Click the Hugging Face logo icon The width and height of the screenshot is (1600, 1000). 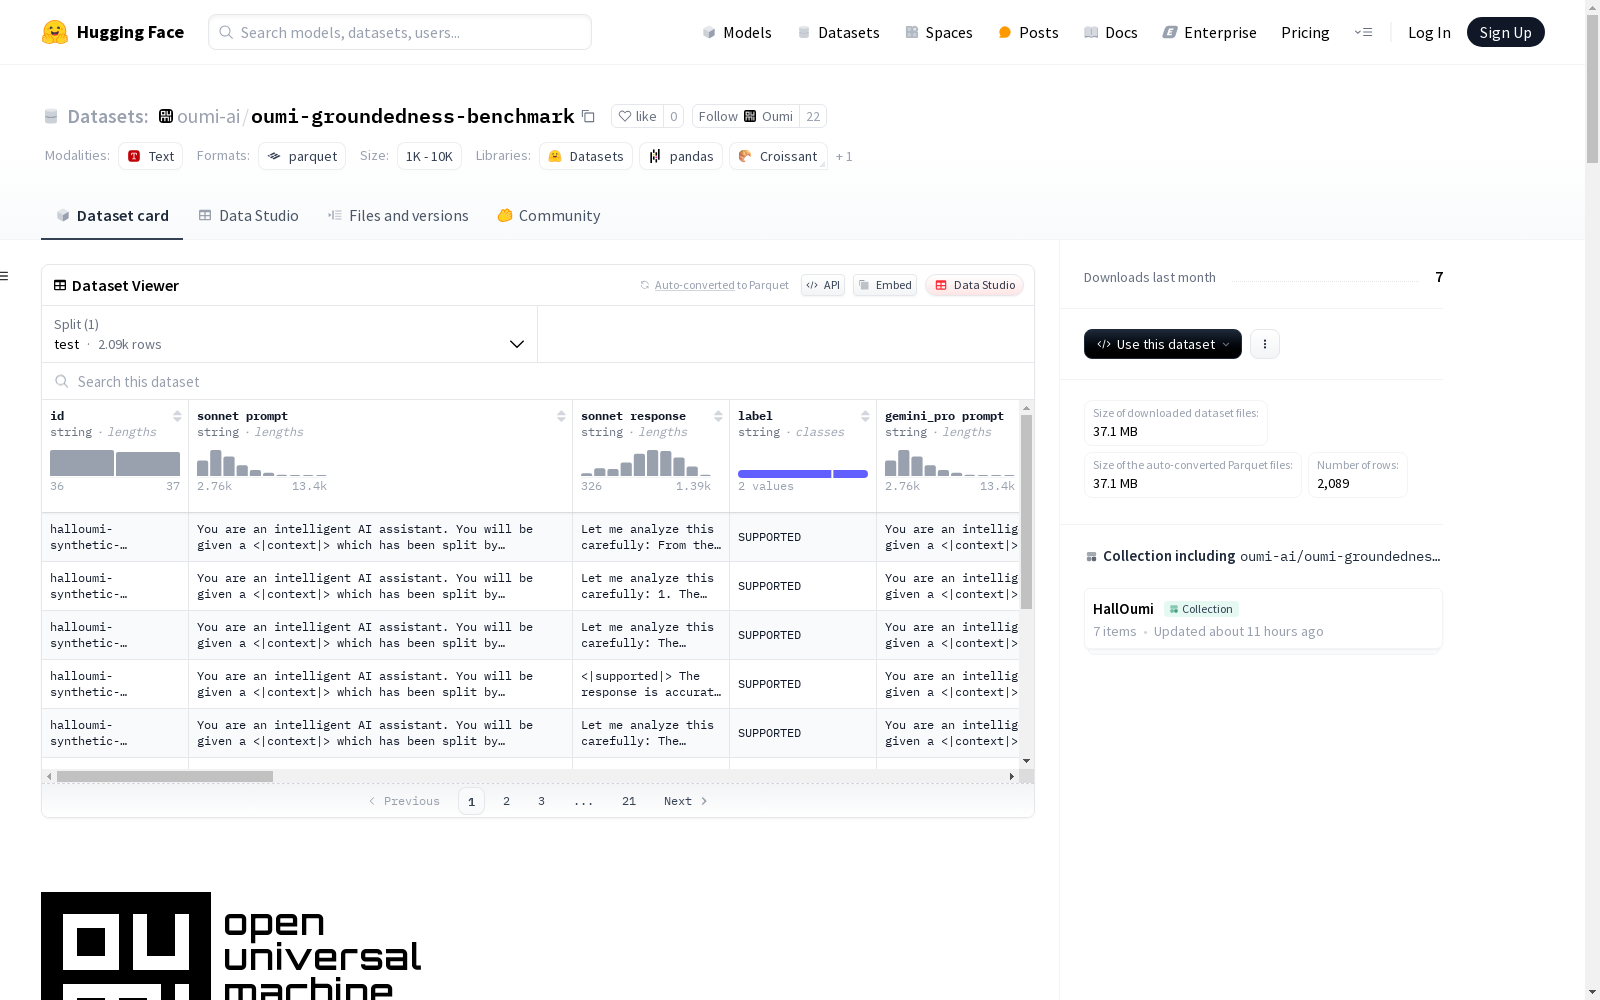pyautogui.click(x=55, y=32)
